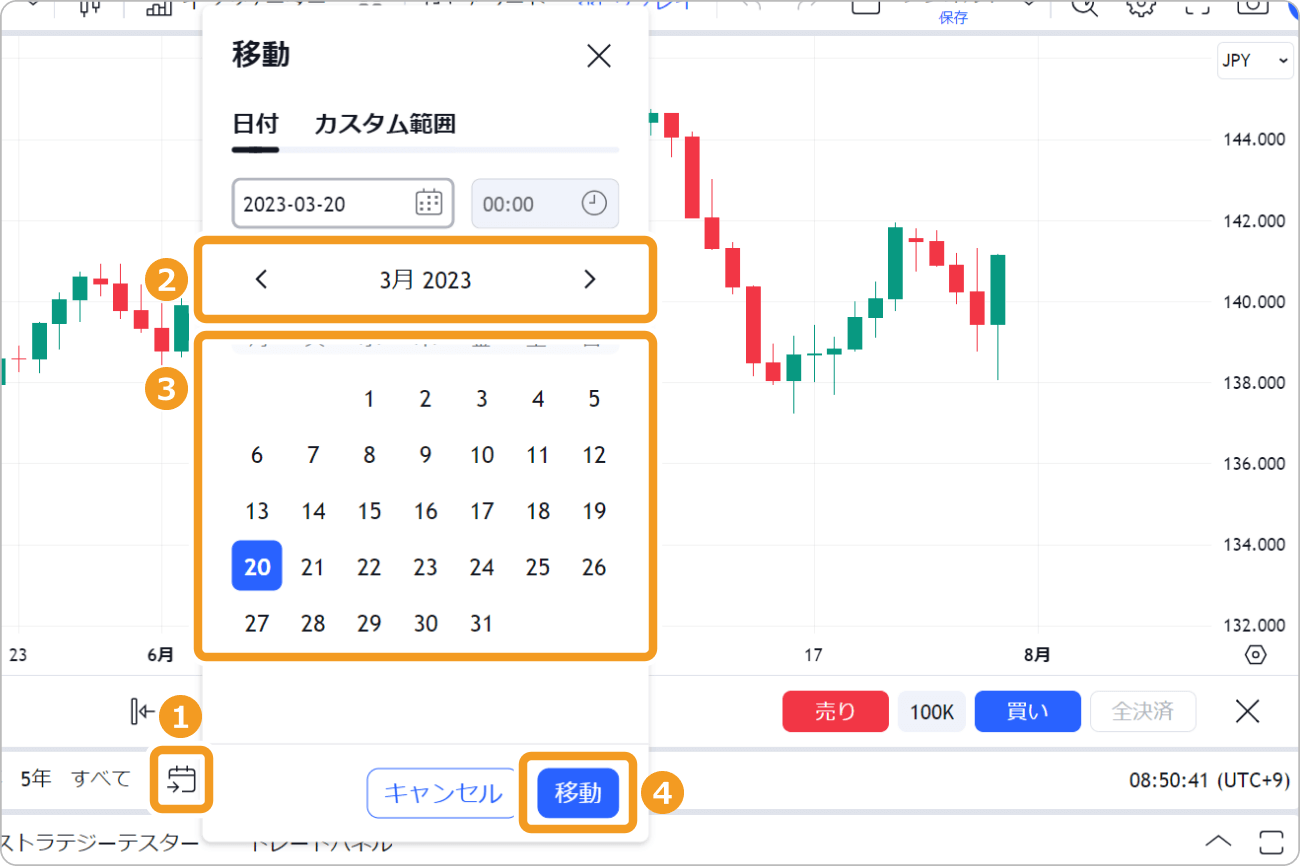
Task: Select the 5年 time range
Action: point(35,778)
